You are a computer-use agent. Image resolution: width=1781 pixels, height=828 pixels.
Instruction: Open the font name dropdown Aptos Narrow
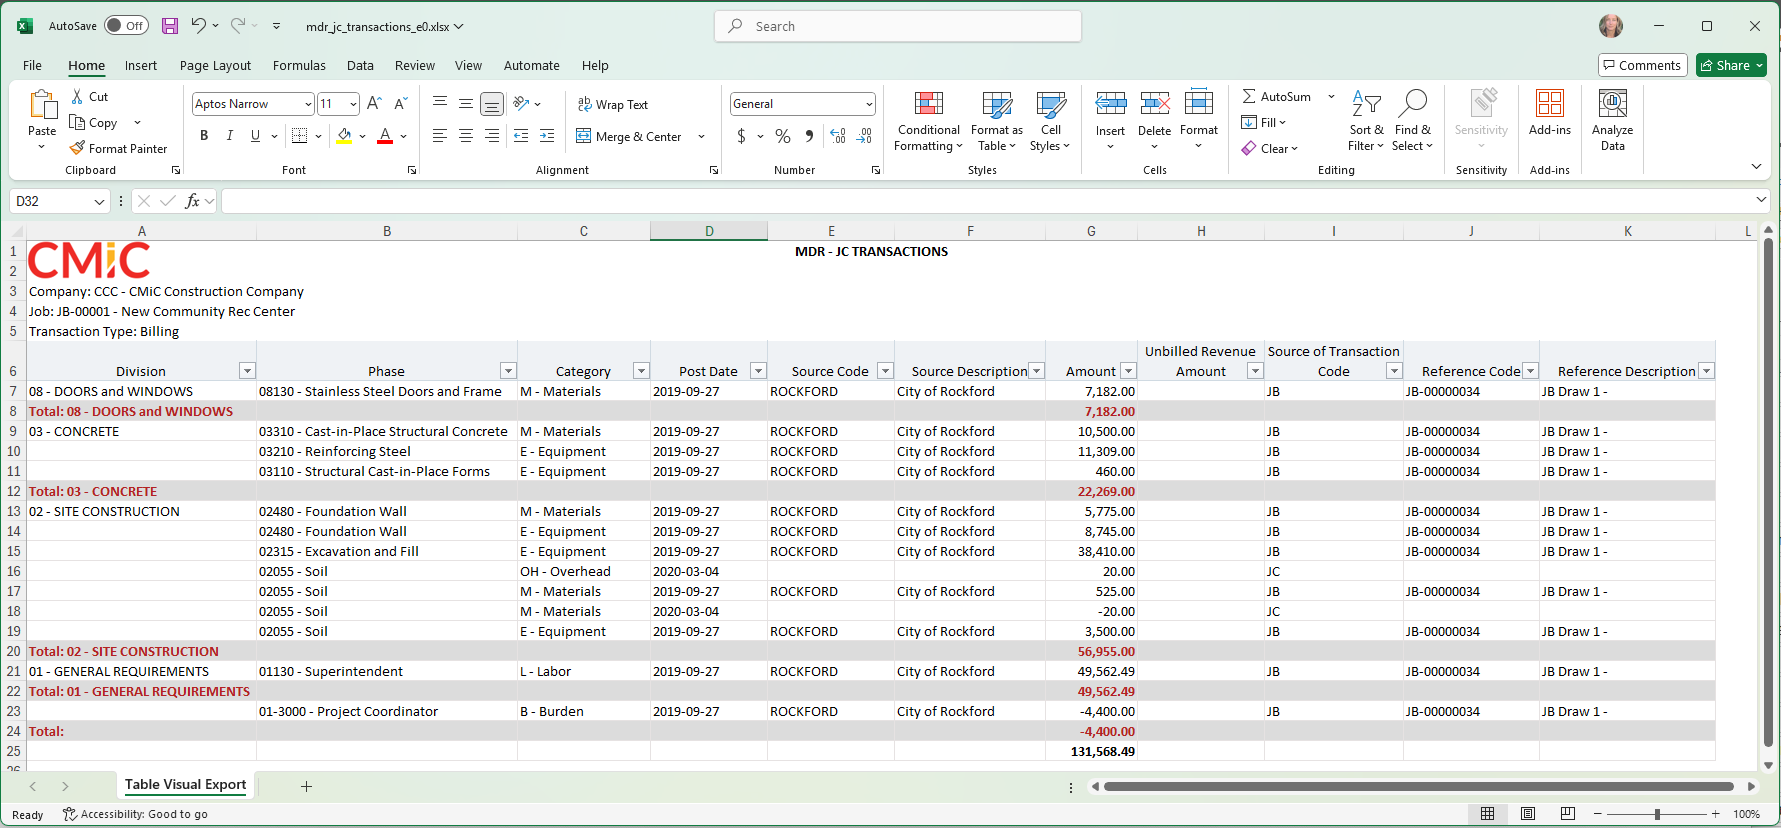308,104
